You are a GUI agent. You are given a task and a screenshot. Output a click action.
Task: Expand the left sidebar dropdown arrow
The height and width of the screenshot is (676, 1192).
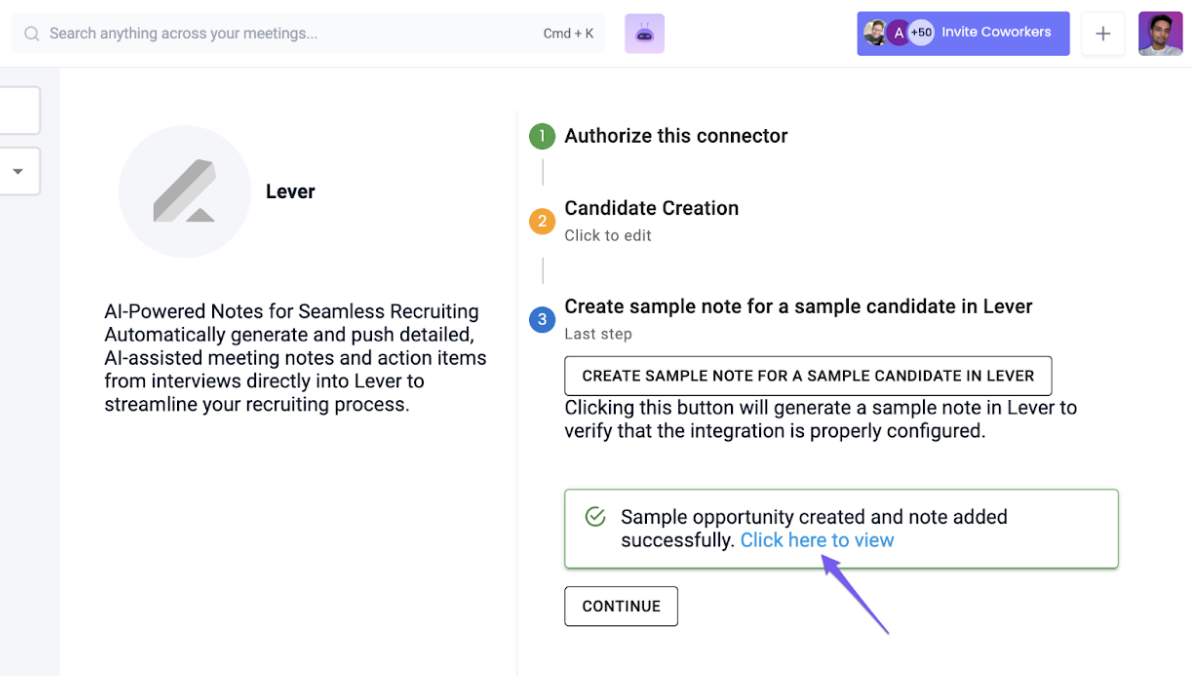pos(17,171)
